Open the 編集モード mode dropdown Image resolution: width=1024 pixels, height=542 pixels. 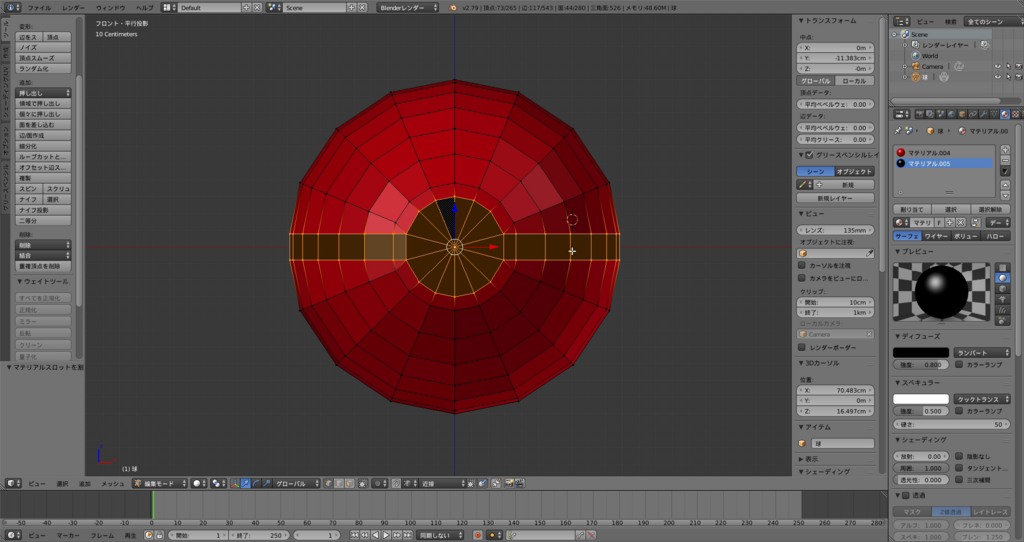pyautogui.click(x=158, y=483)
